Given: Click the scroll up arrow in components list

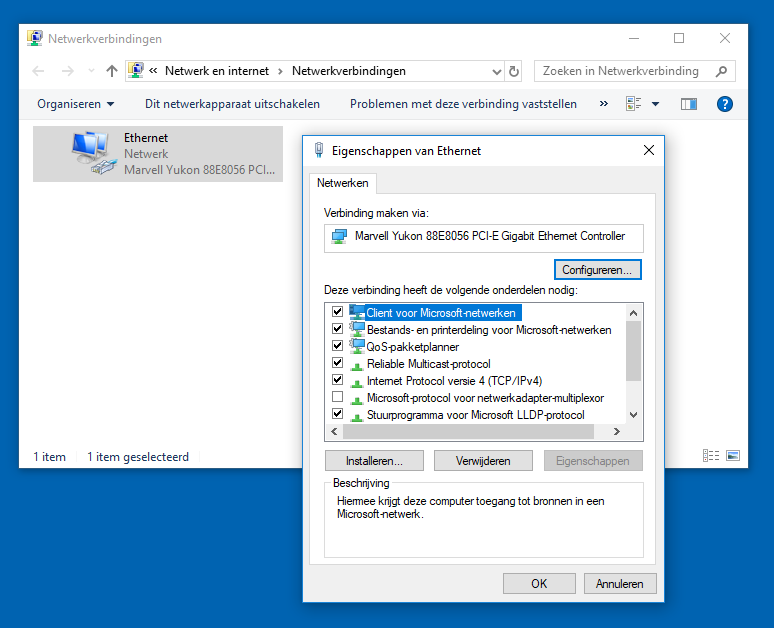Looking at the screenshot, I should (x=634, y=313).
